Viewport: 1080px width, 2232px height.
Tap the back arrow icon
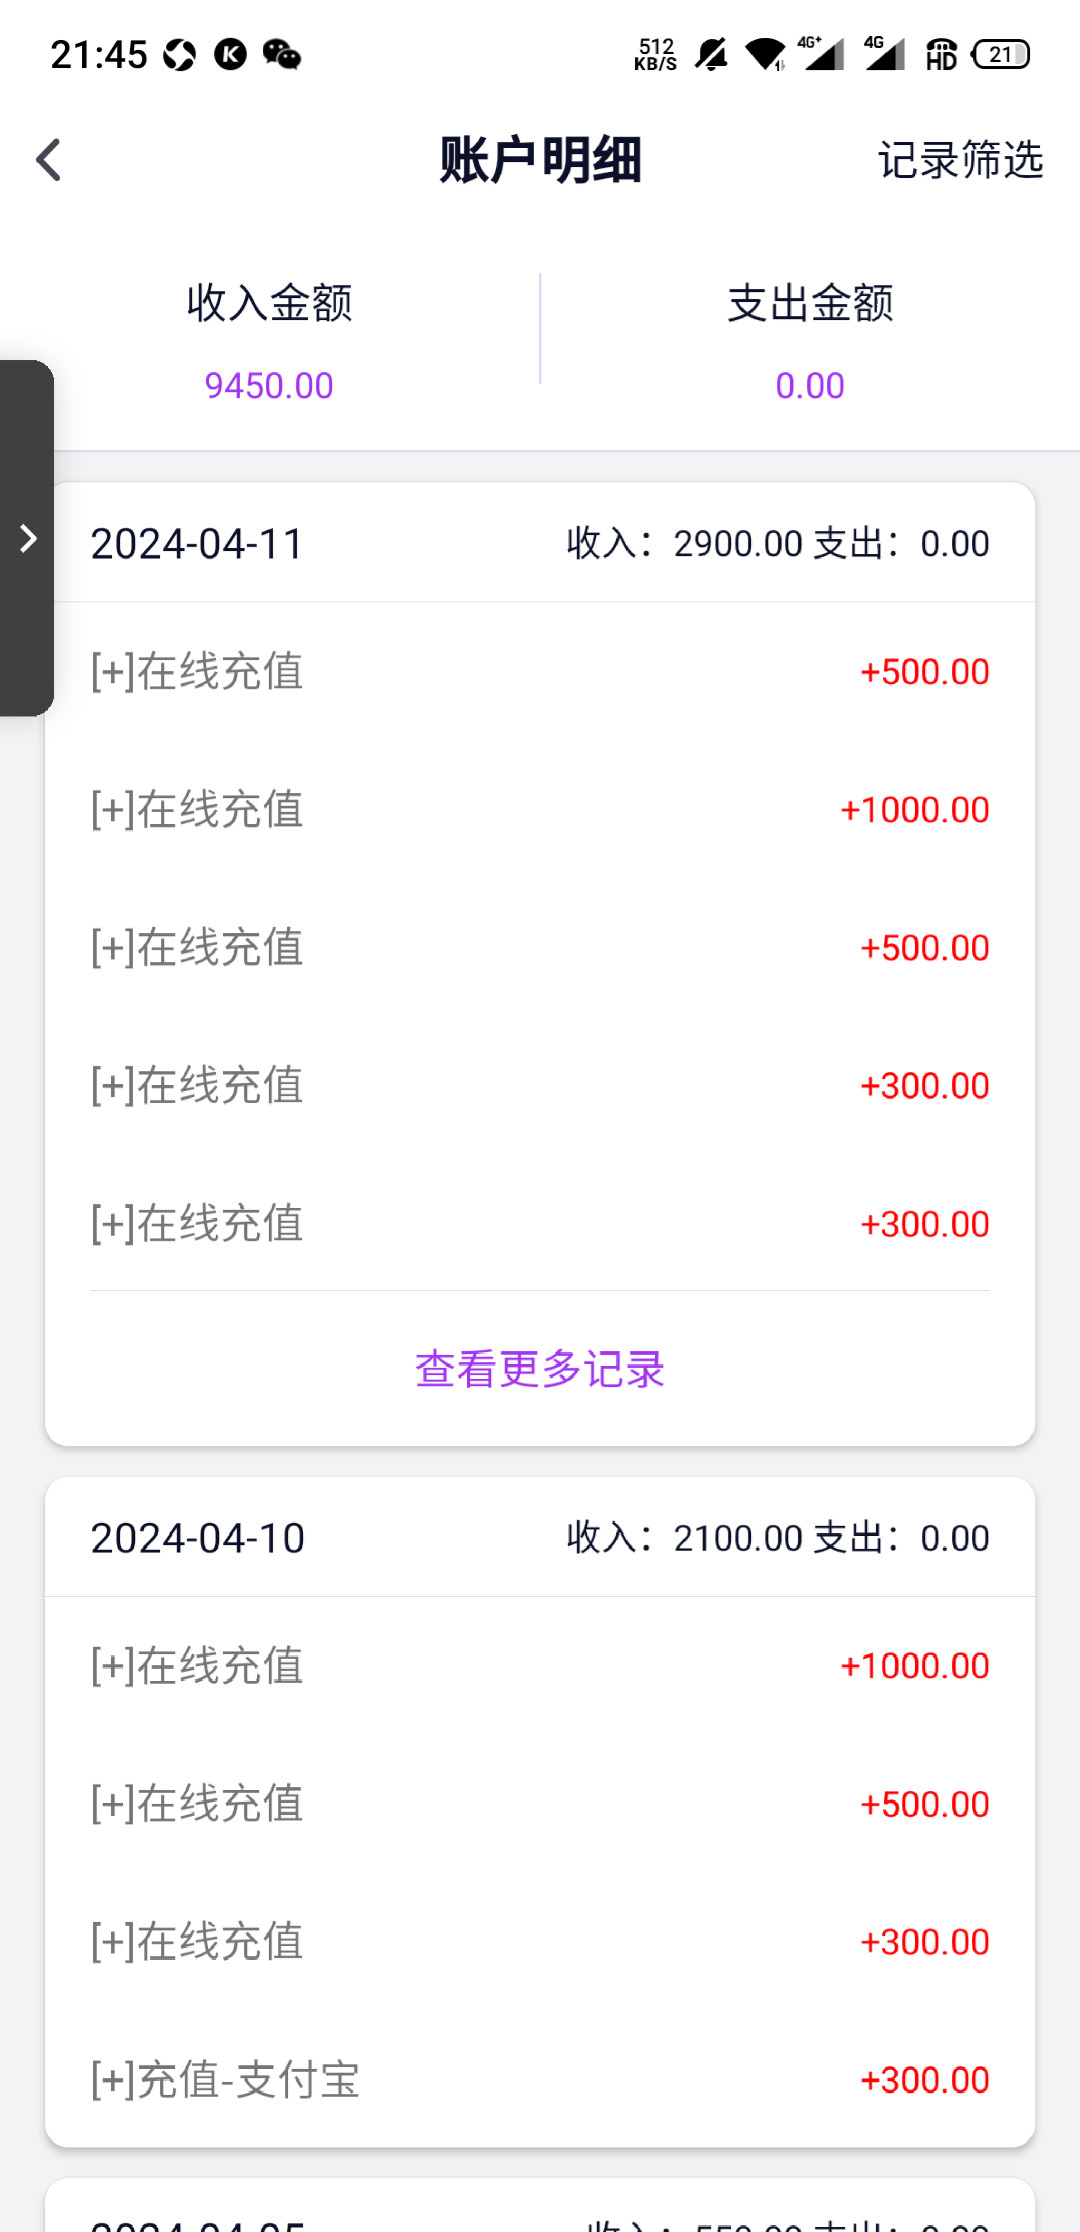(48, 160)
